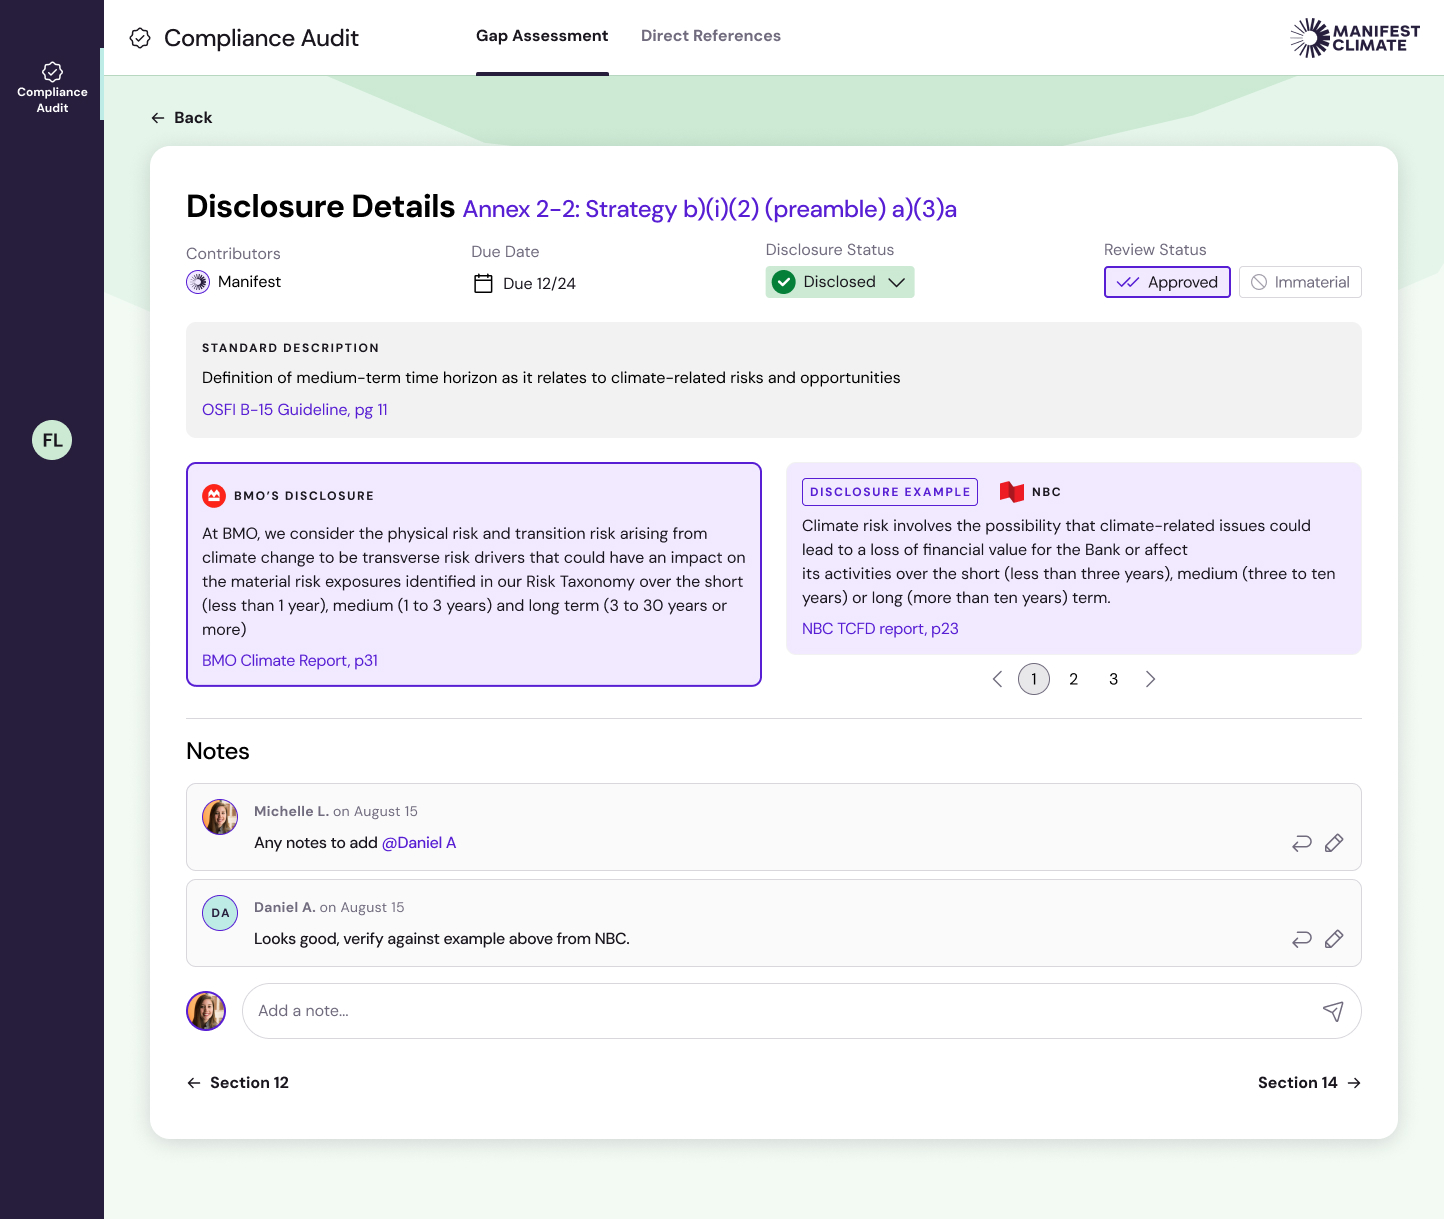Select example page 3
Viewport: 1444px width, 1219px height.
point(1114,679)
